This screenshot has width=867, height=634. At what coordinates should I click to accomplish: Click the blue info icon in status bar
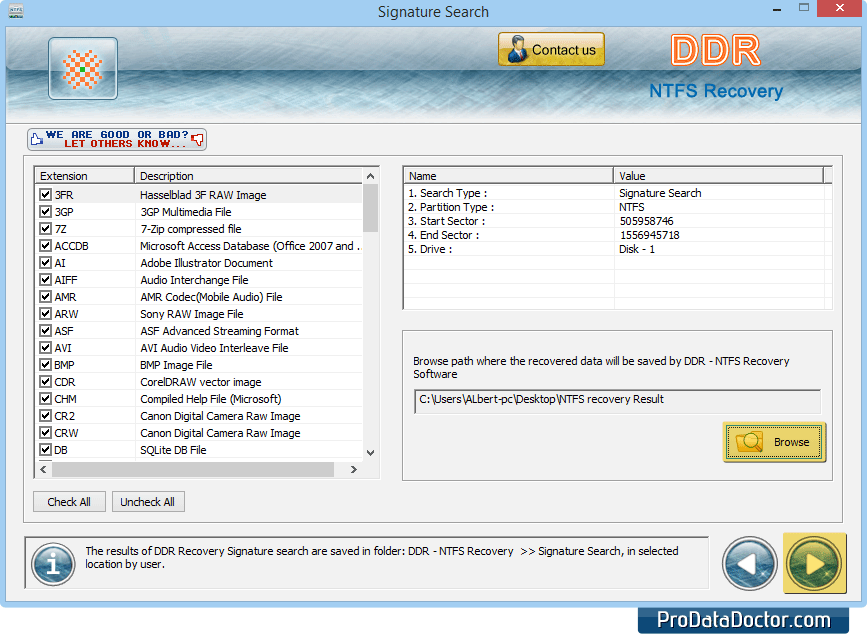[53, 564]
